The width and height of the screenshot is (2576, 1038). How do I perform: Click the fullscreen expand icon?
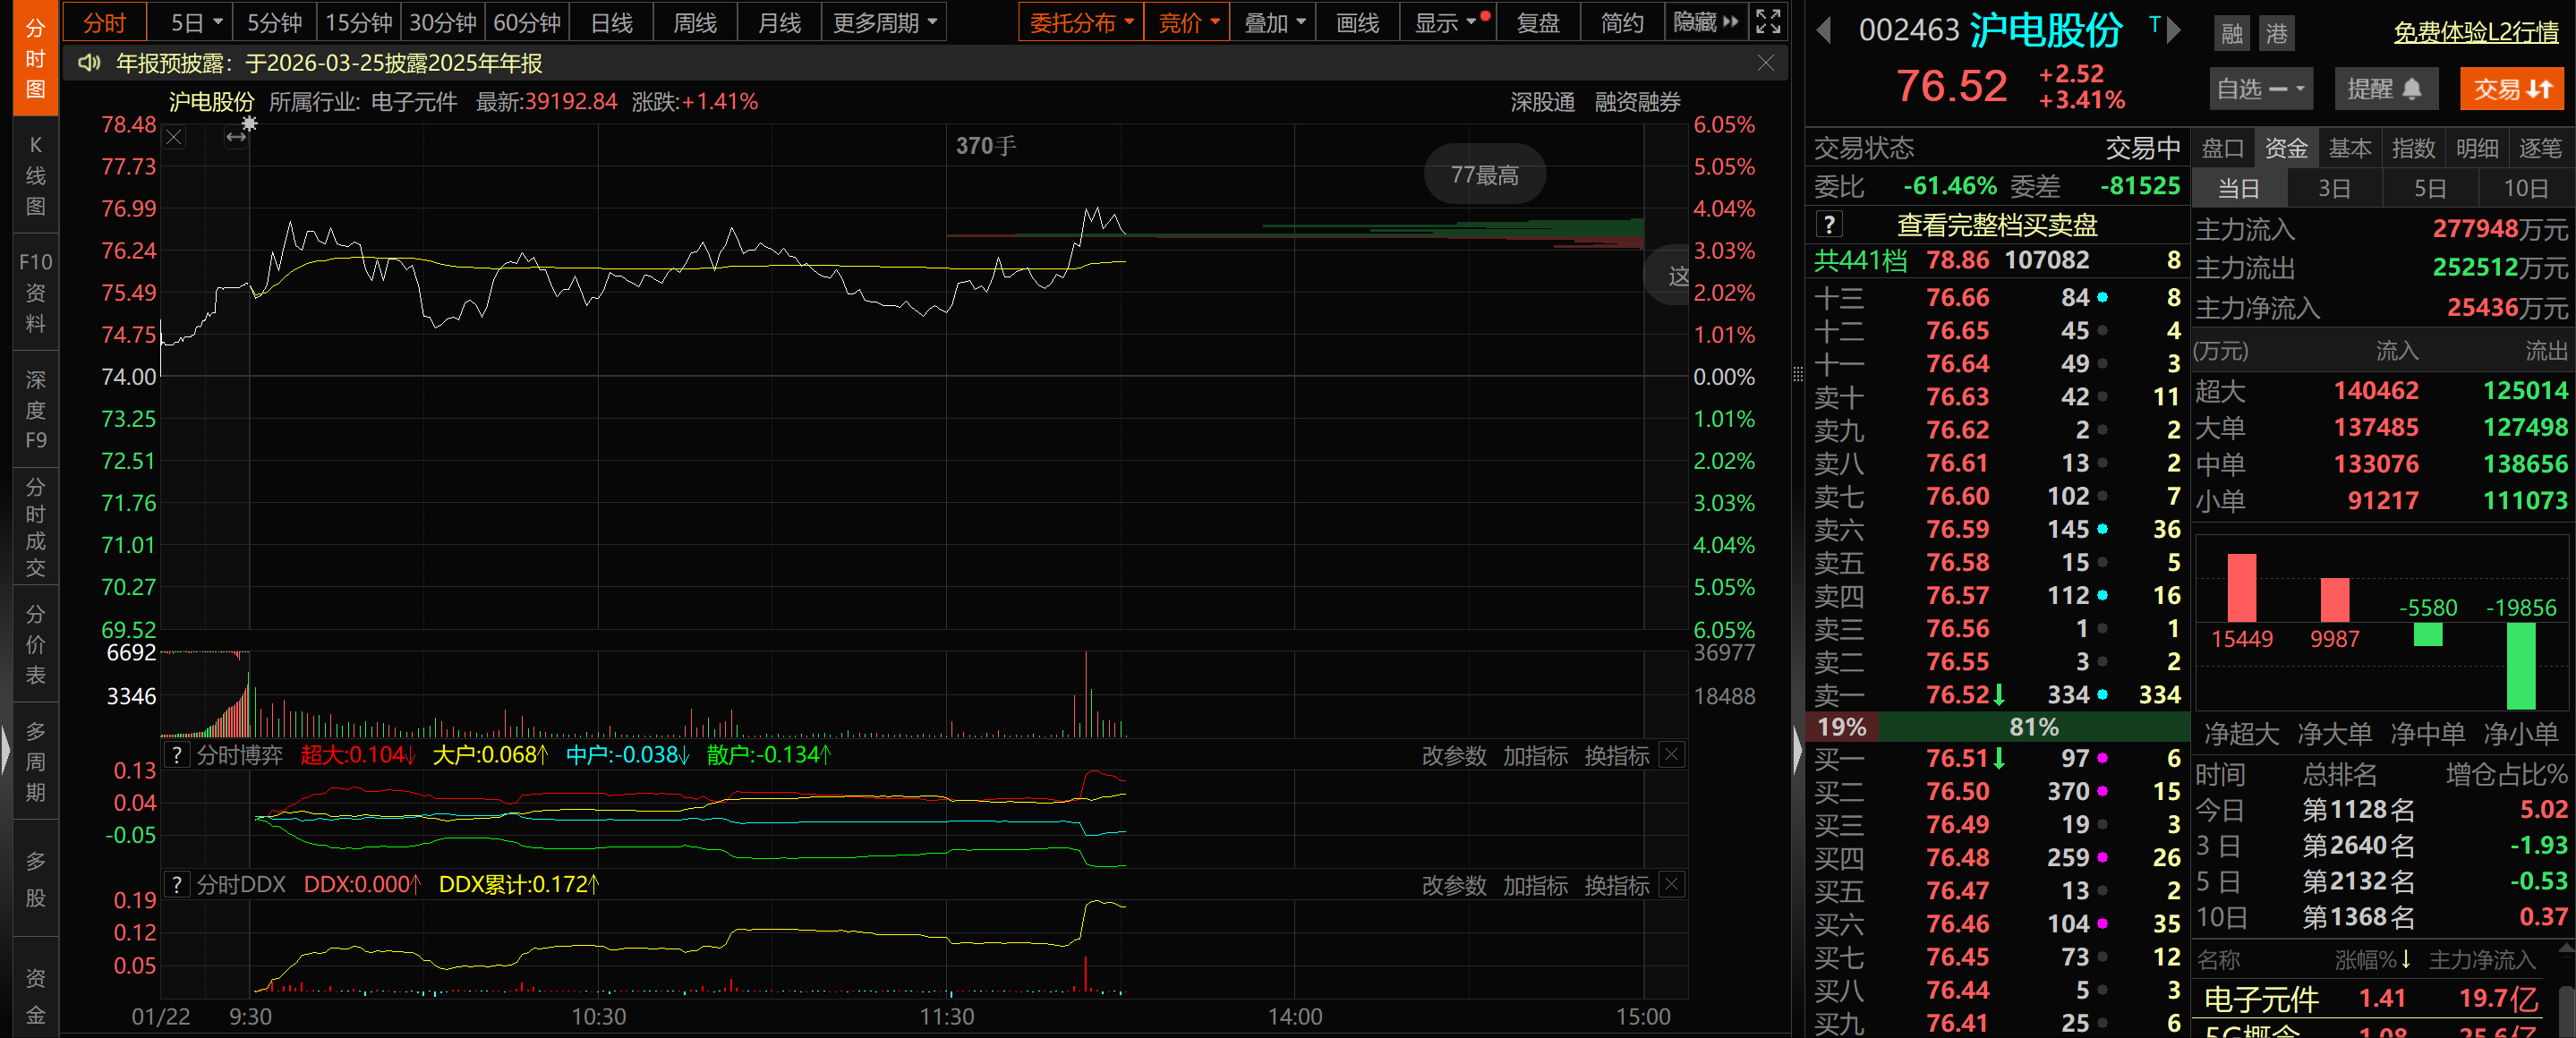(1767, 21)
